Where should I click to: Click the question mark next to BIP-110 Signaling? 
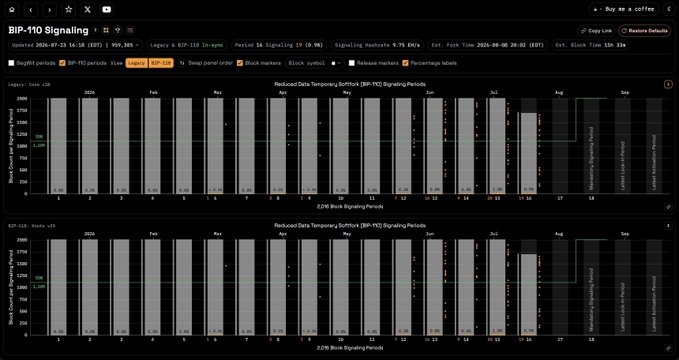95,30
